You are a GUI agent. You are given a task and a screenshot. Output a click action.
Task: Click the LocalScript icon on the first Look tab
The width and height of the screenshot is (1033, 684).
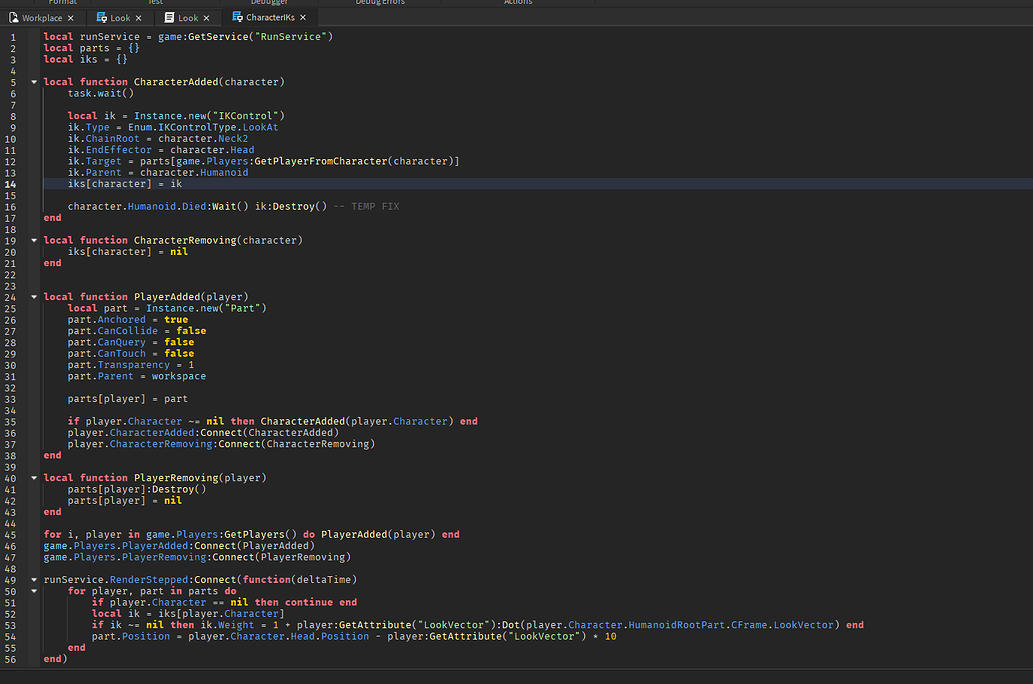[x=100, y=17]
